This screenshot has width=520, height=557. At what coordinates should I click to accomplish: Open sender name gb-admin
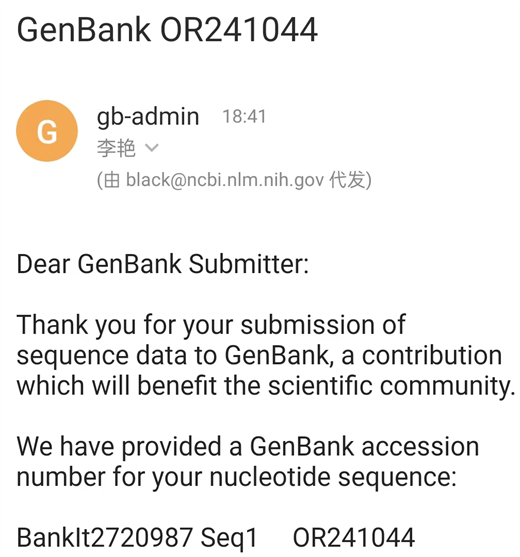(x=148, y=117)
